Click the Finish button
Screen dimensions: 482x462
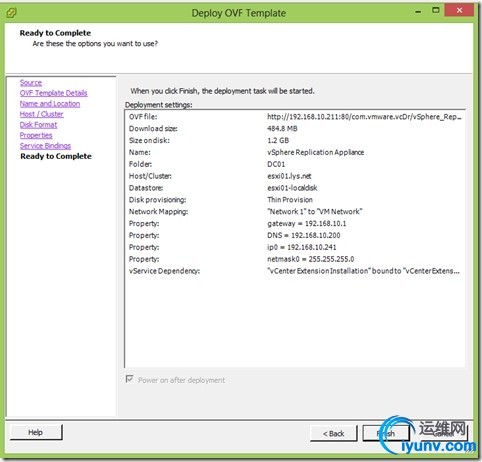[386, 433]
